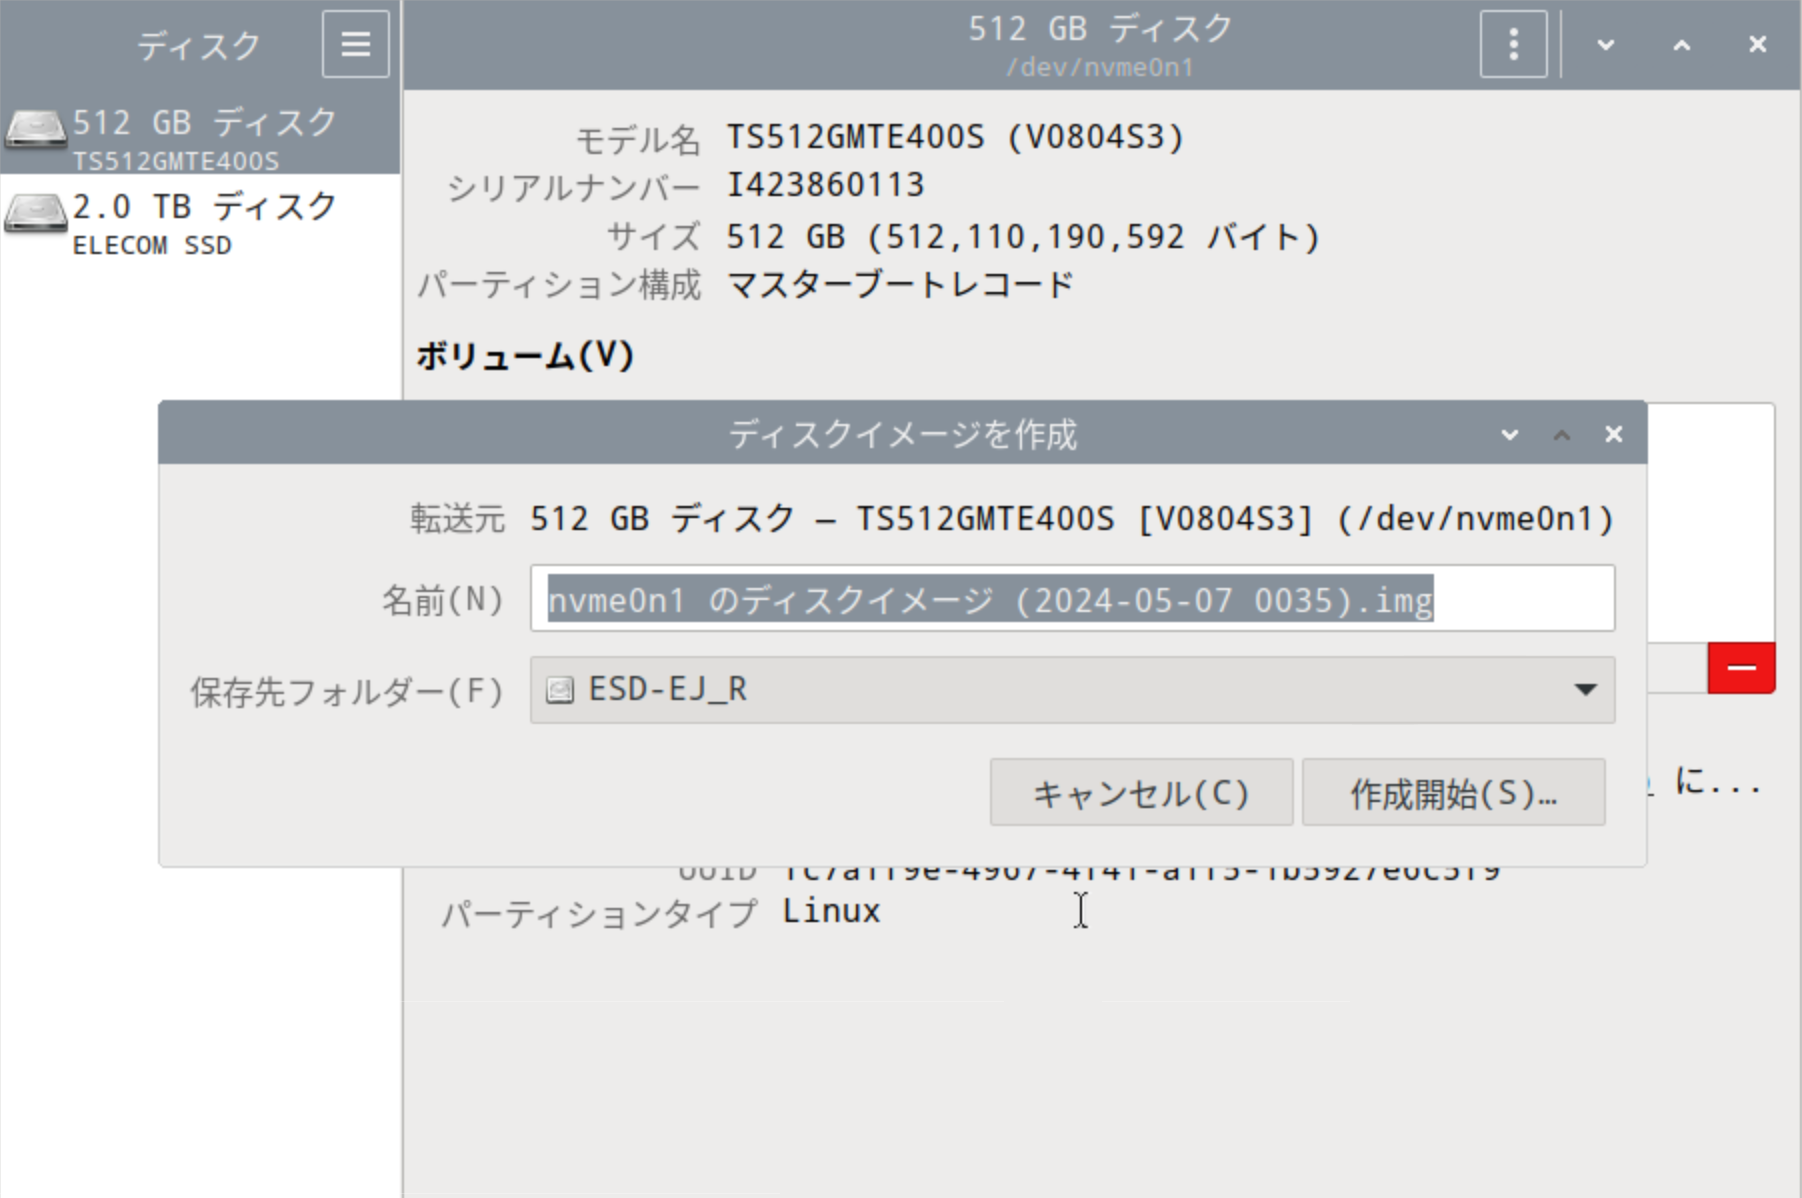Close the main 512 GB ディスク window
Image resolution: width=1802 pixels, height=1198 pixels.
point(1757,44)
